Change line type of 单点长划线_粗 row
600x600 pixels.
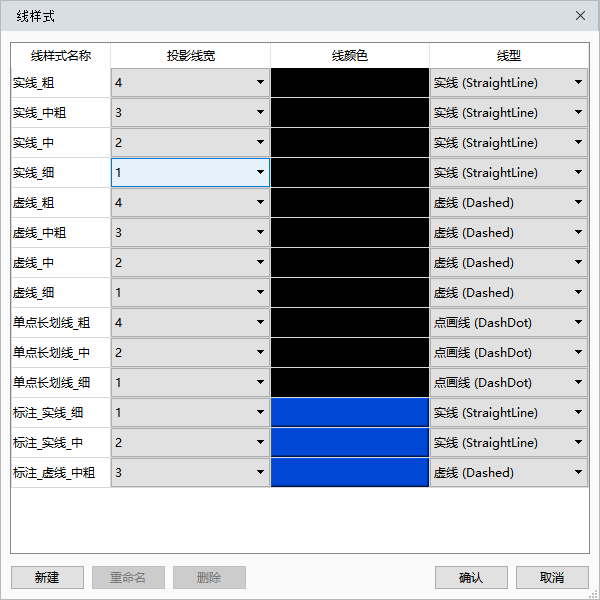click(509, 322)
